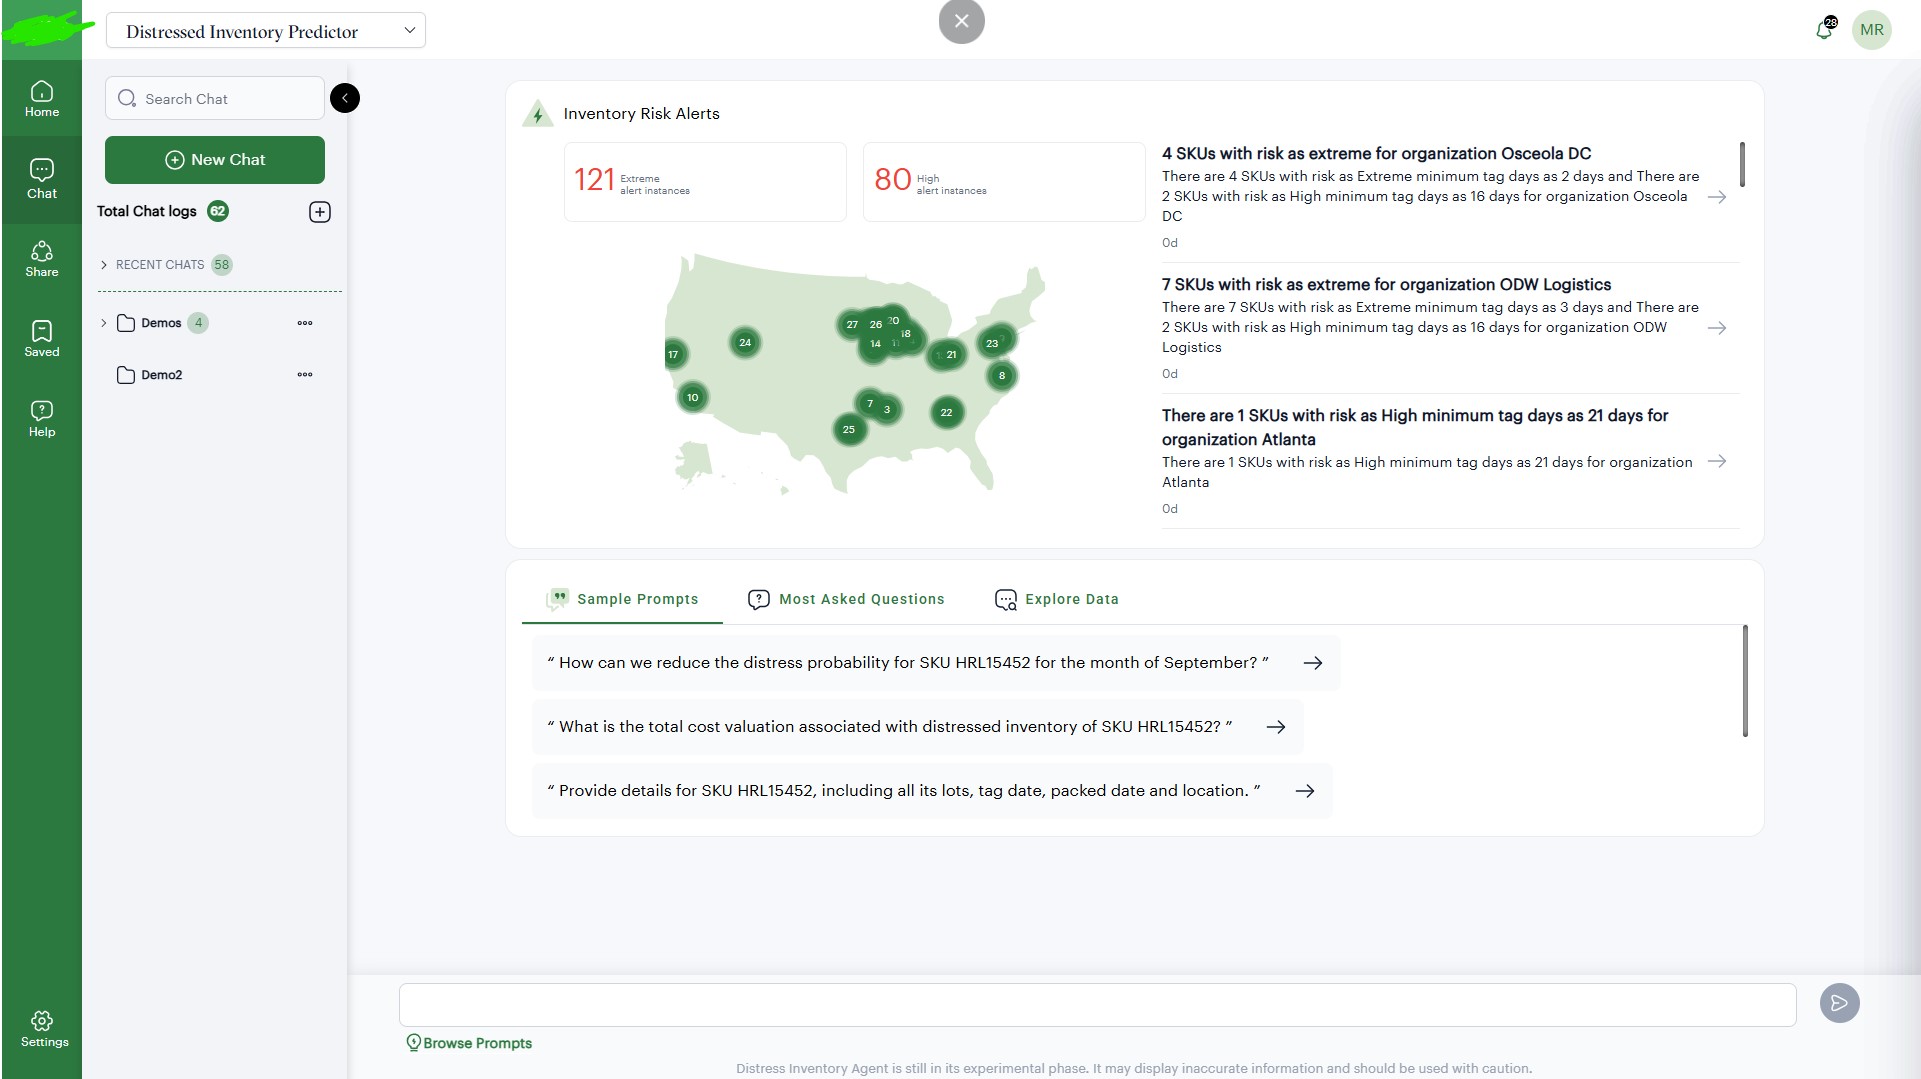Click the notification bell icon
This screenshot has width=1921, height=1079.
point(1824,30)
